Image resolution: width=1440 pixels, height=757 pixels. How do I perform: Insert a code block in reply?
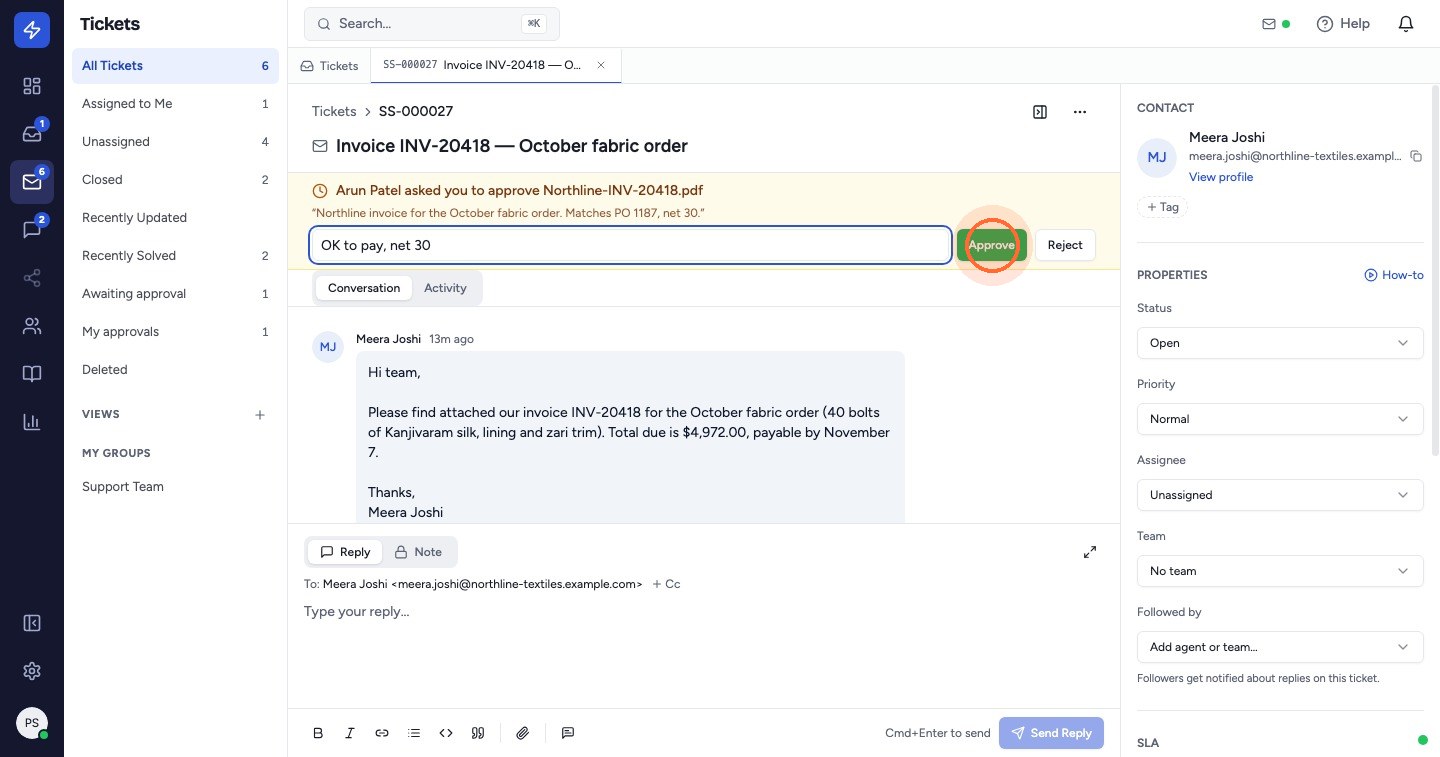(446, 733)
